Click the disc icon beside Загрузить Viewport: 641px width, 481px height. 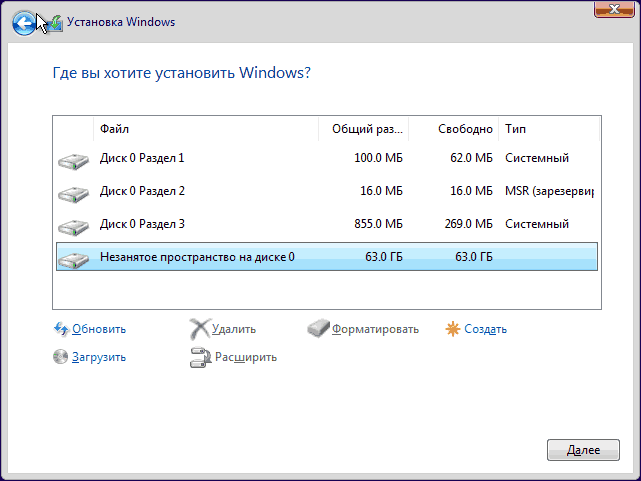pyautogui.click(x=61, y=356)
